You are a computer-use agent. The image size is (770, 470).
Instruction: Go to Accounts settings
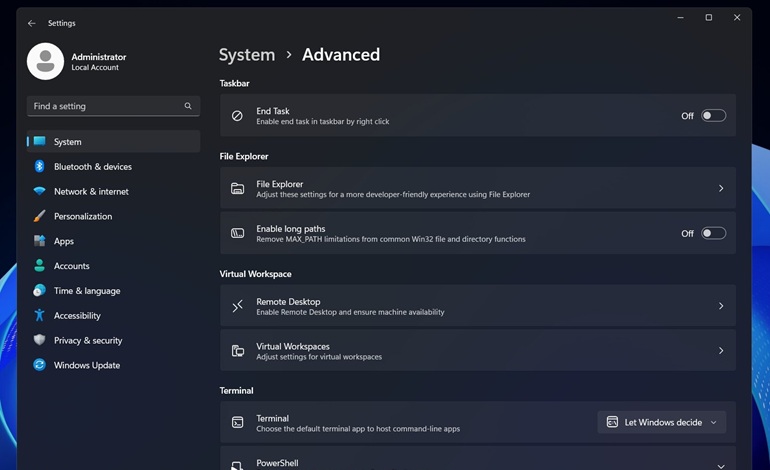pos(113,266)
